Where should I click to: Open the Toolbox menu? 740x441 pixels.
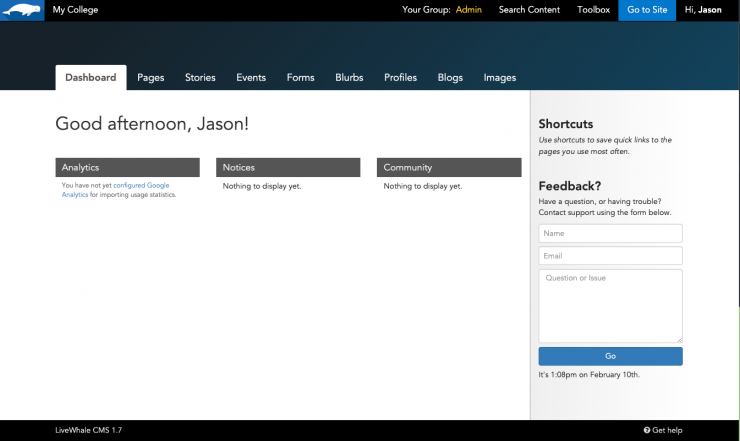coord(593,10)
